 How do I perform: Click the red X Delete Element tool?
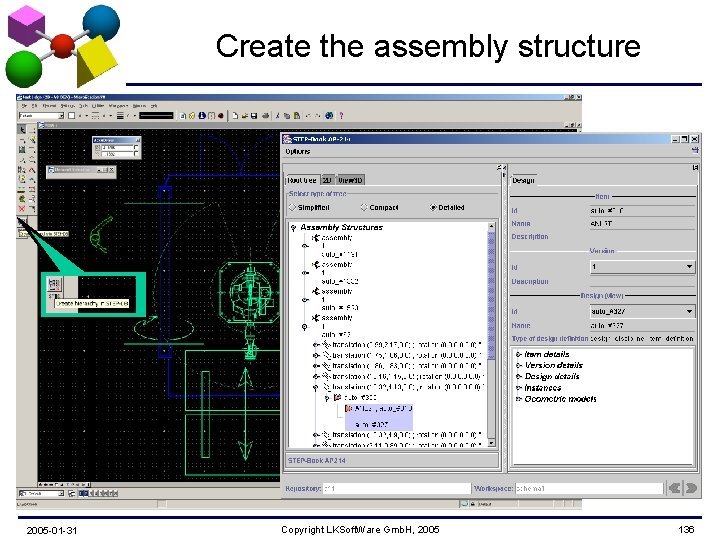click(x=22, y=209)
